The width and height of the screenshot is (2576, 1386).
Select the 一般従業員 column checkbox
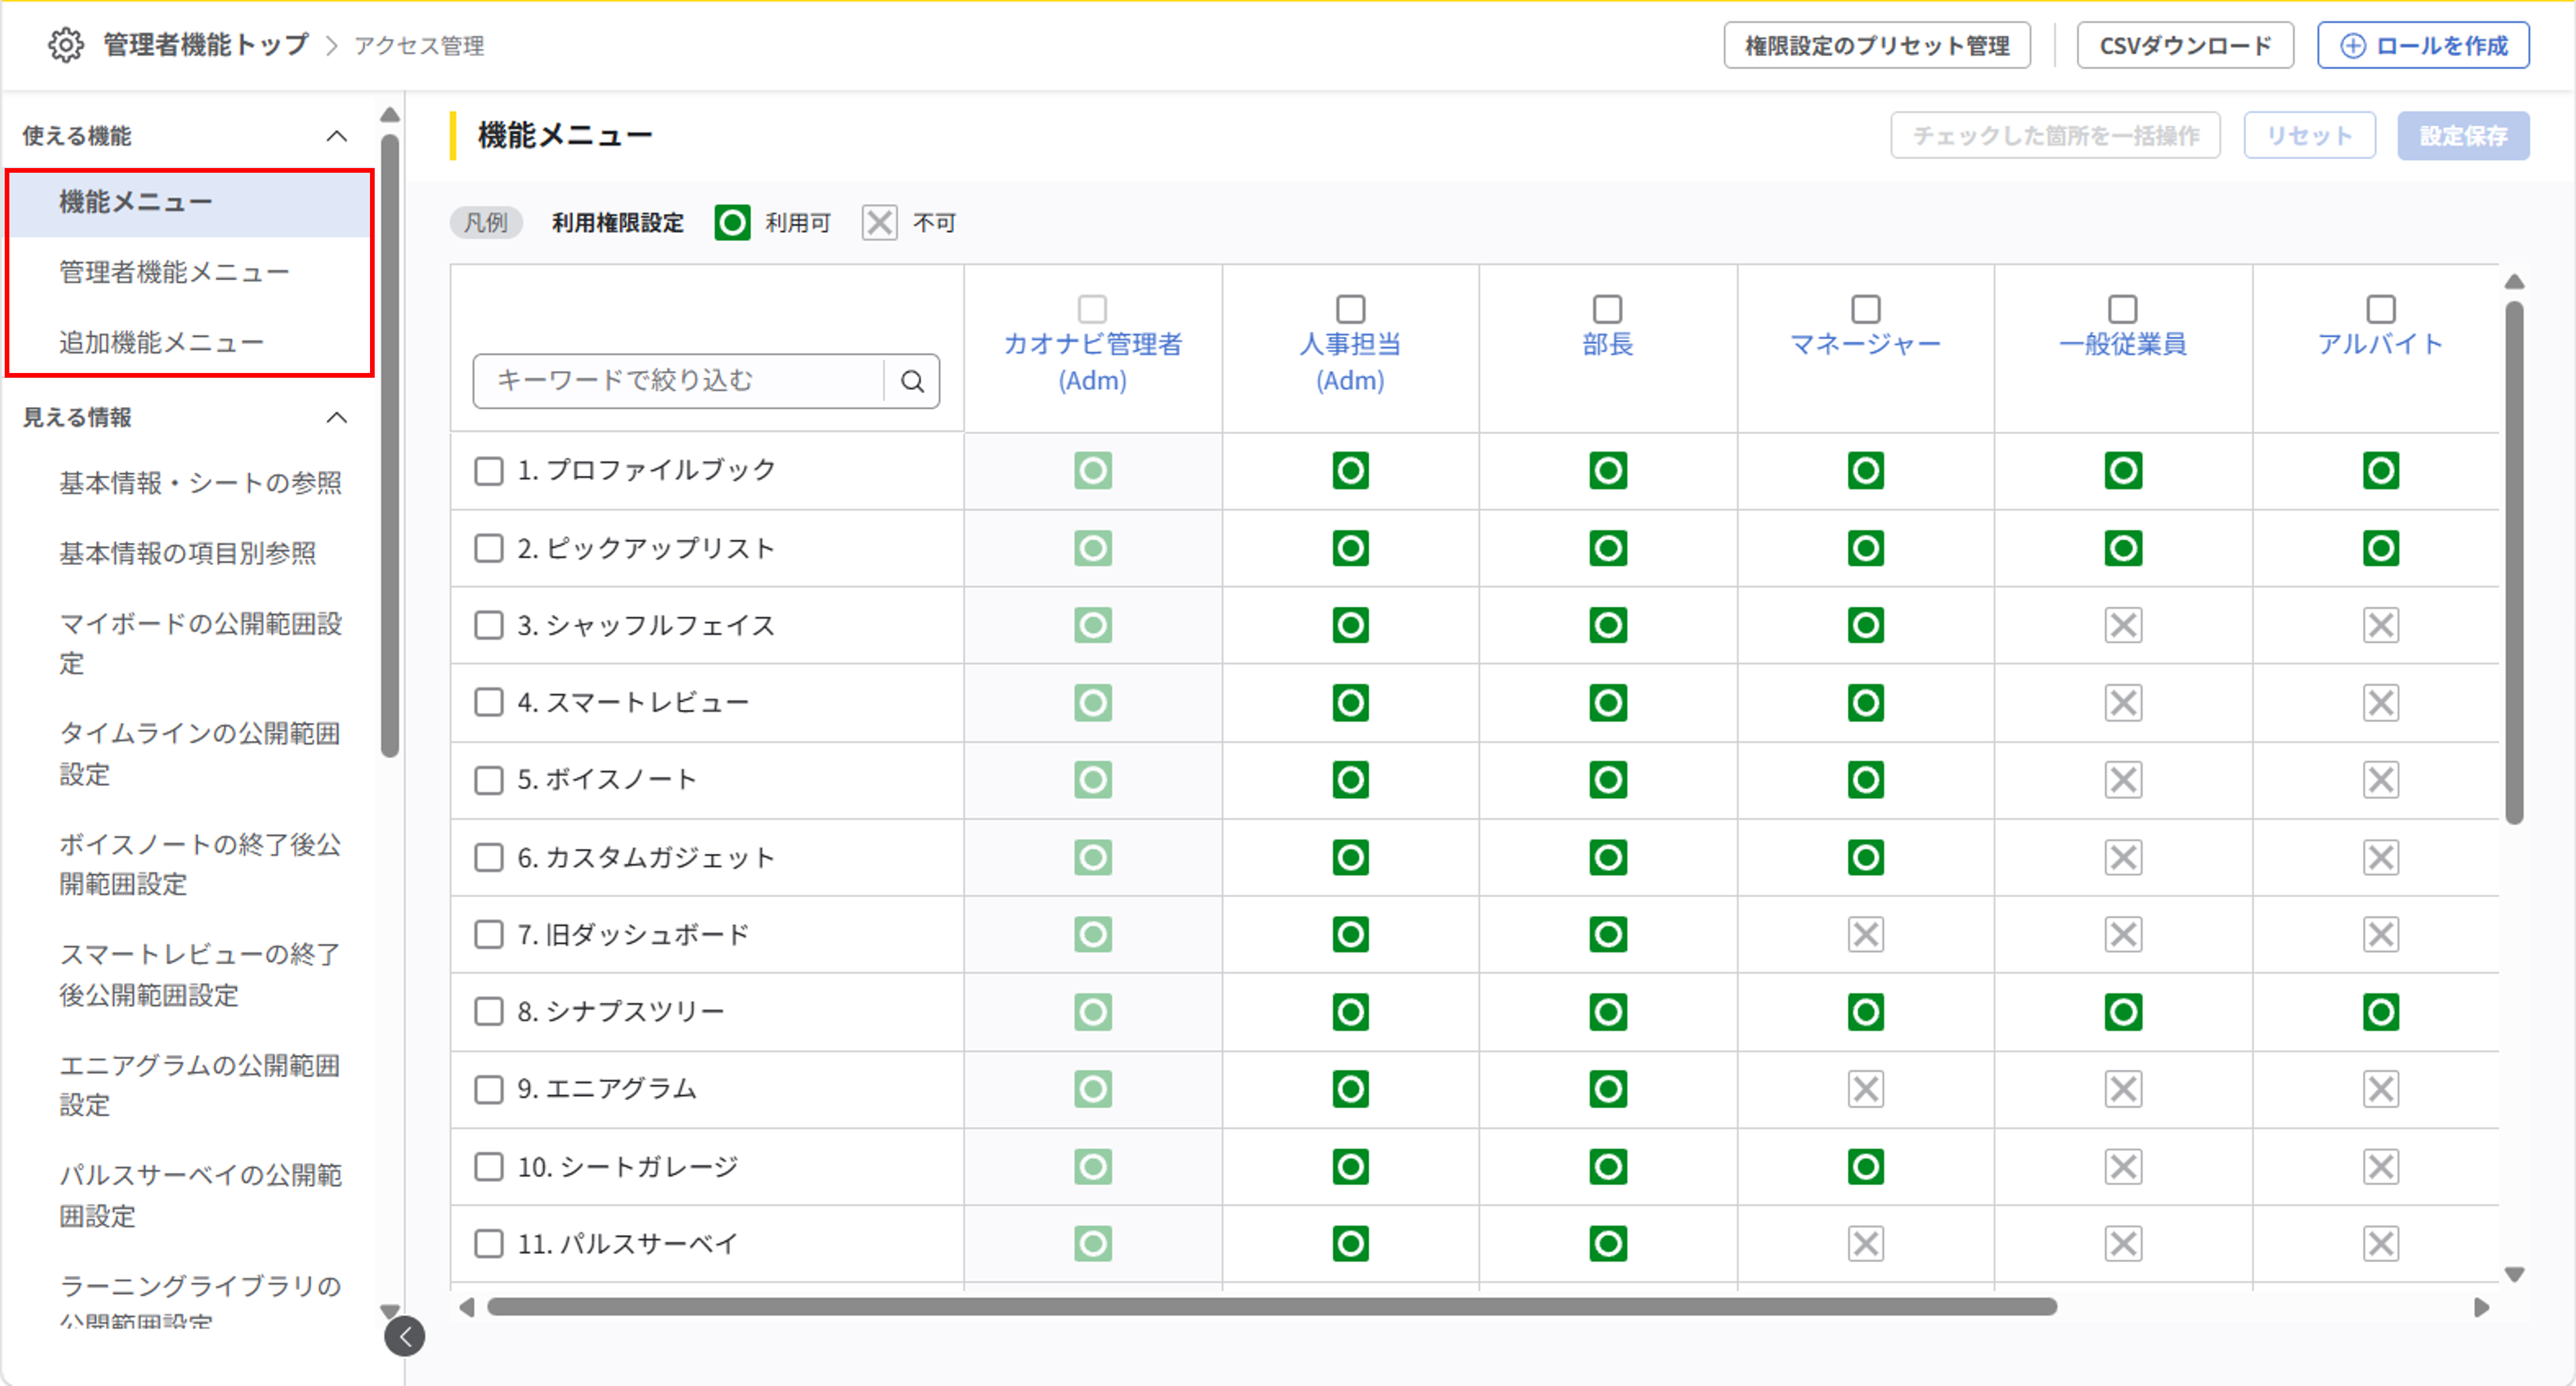tap(2122, 308)
